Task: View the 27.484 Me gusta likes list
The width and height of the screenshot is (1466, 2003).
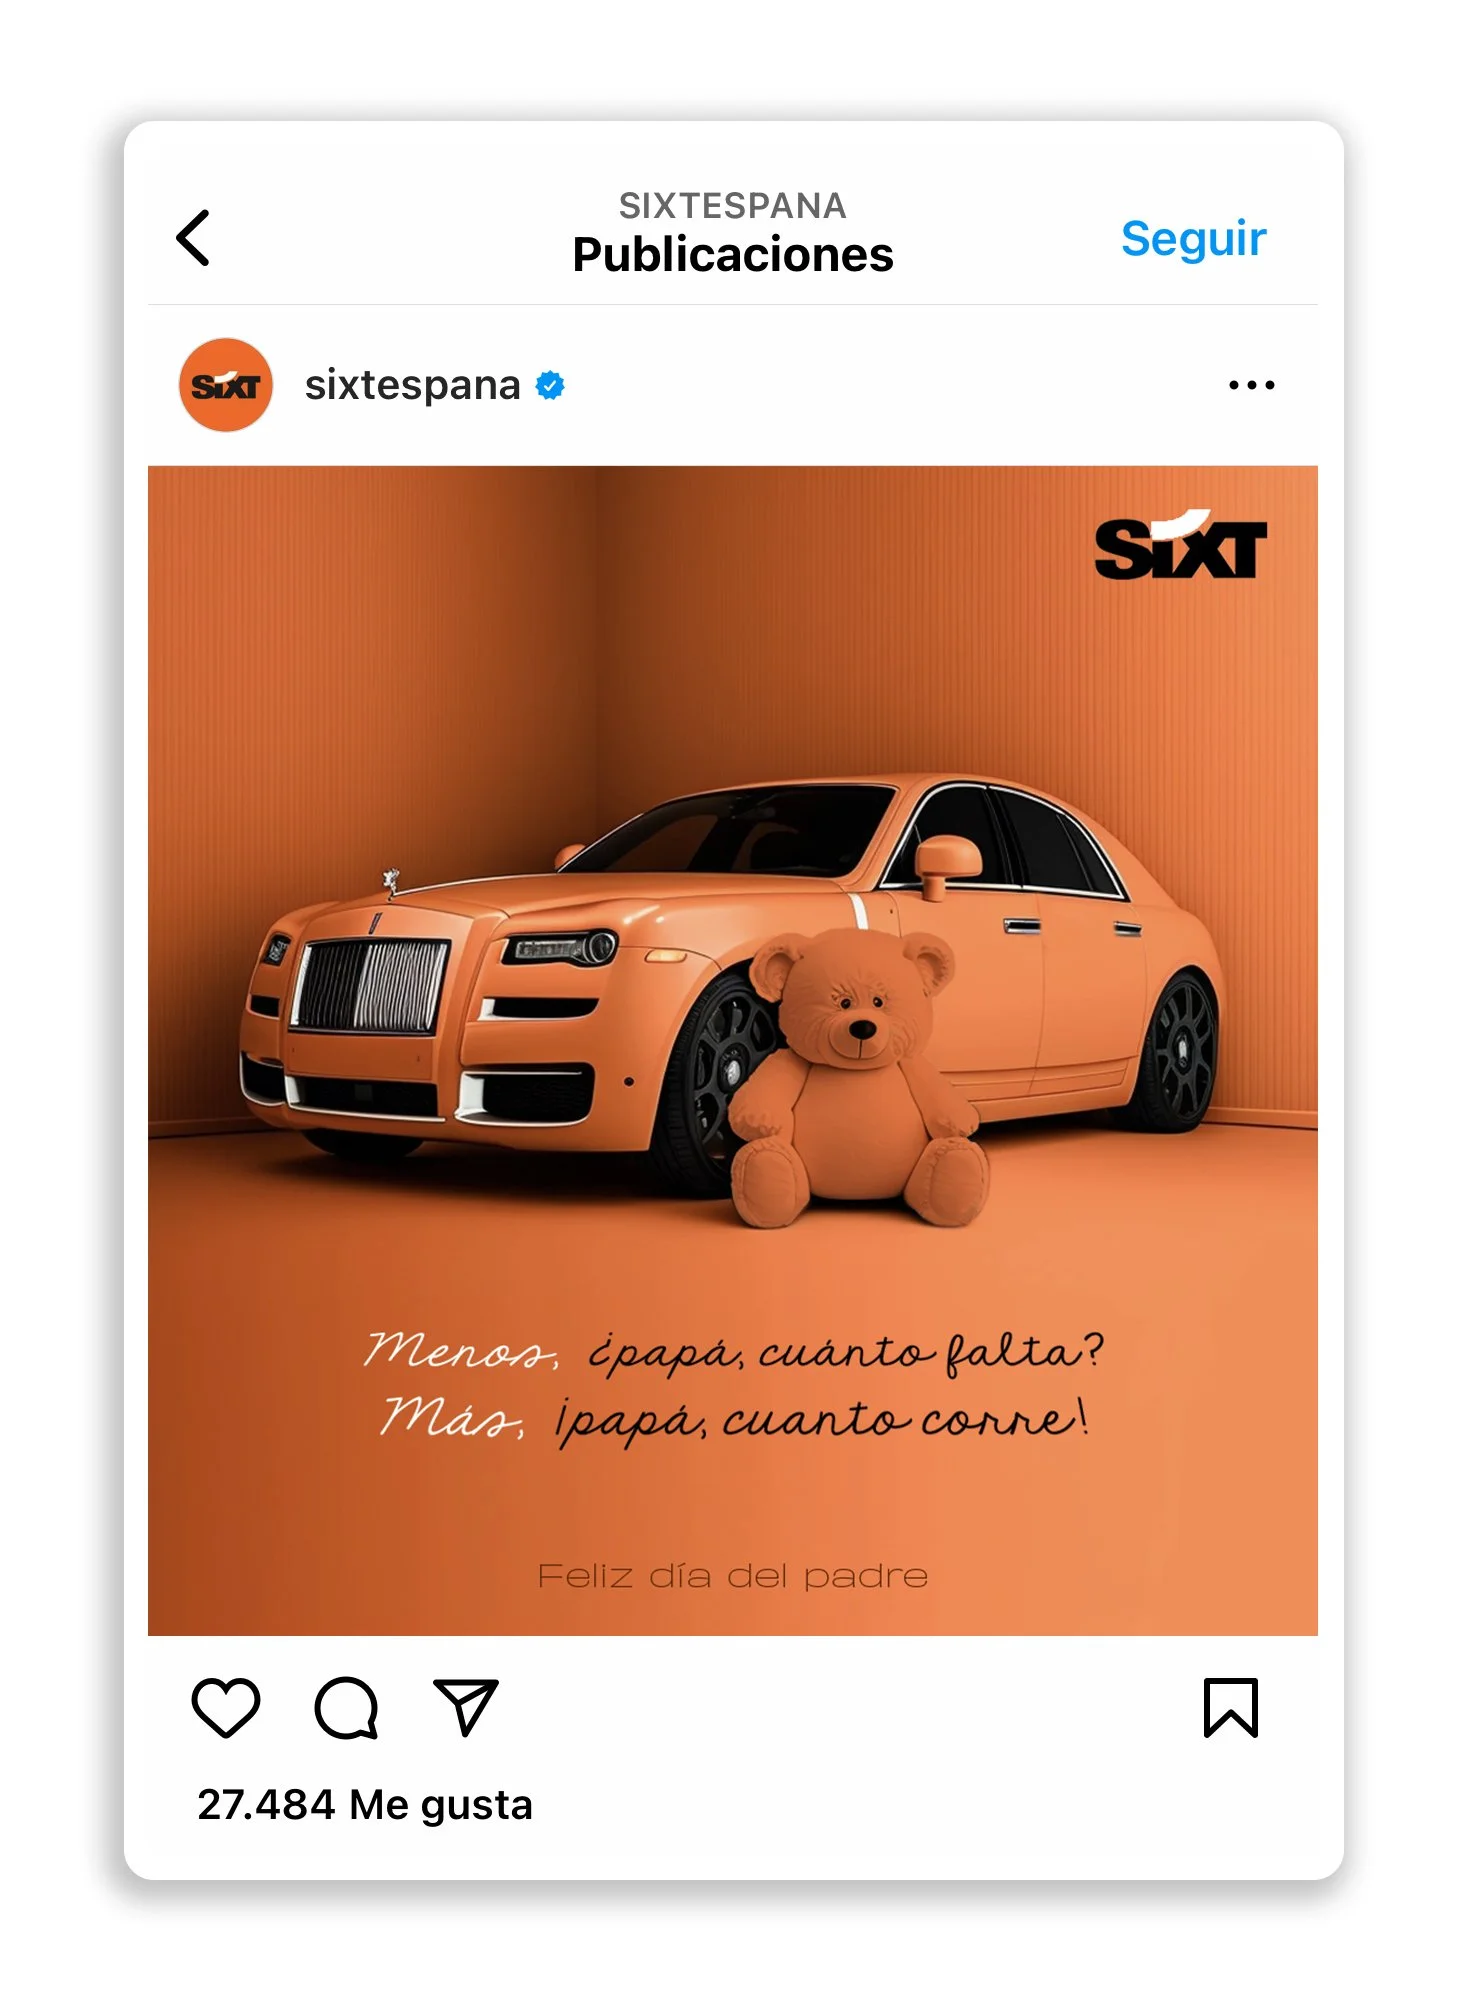Action: 365,1805
